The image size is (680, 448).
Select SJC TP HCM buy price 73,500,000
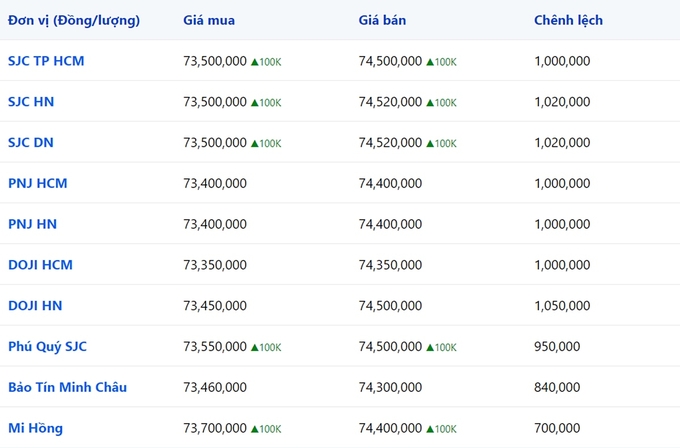215,61
